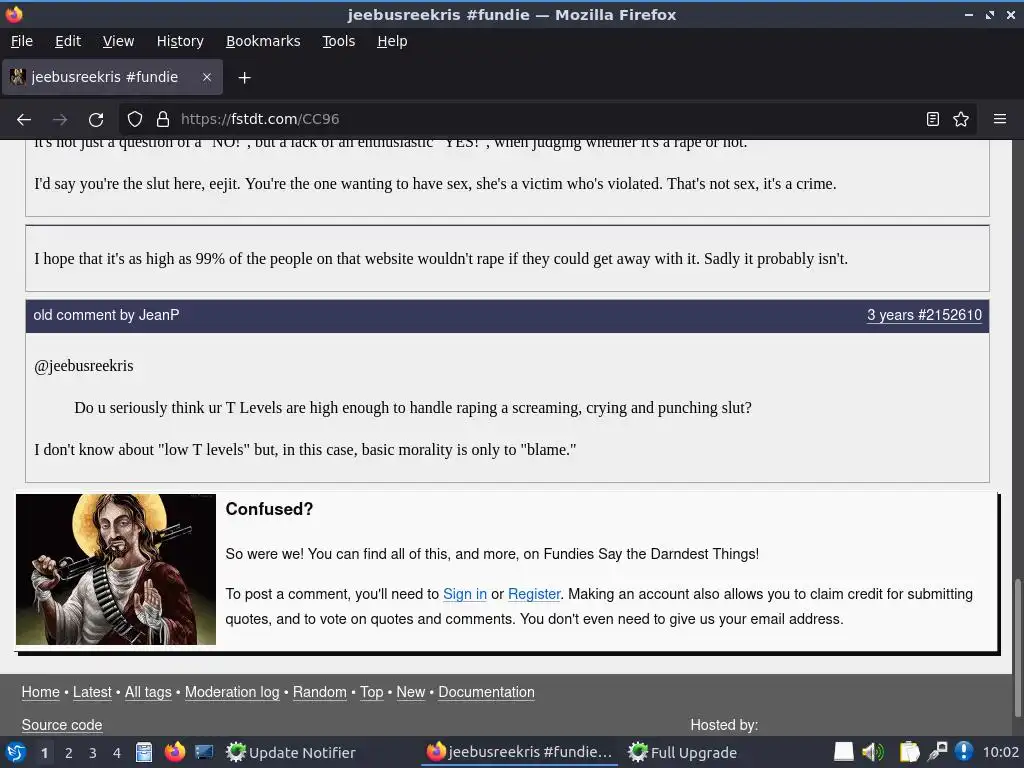
Task: Open a new tab with the plus button
Action: click(x=244, y=78)
